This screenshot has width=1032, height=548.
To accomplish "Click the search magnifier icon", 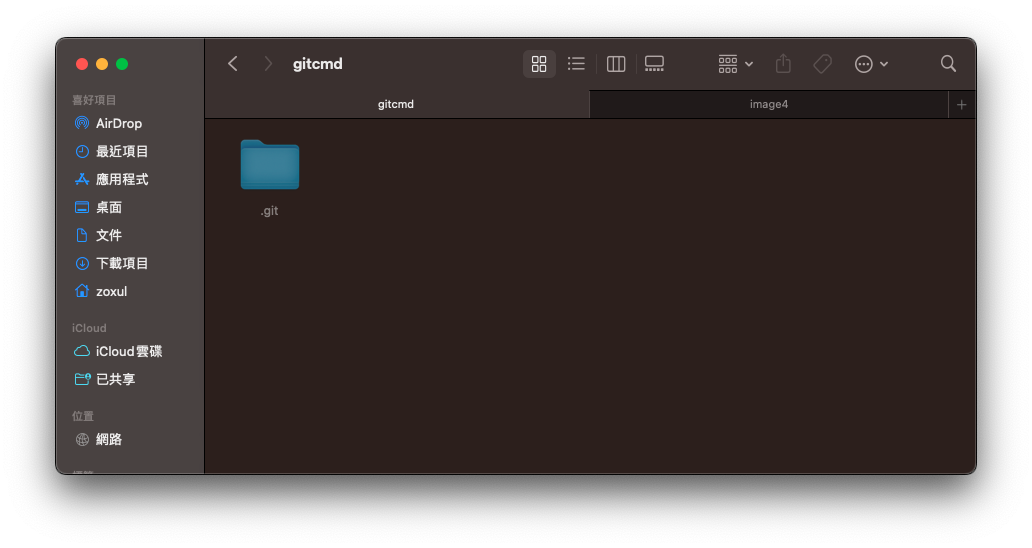I will (x=948, y=64).
